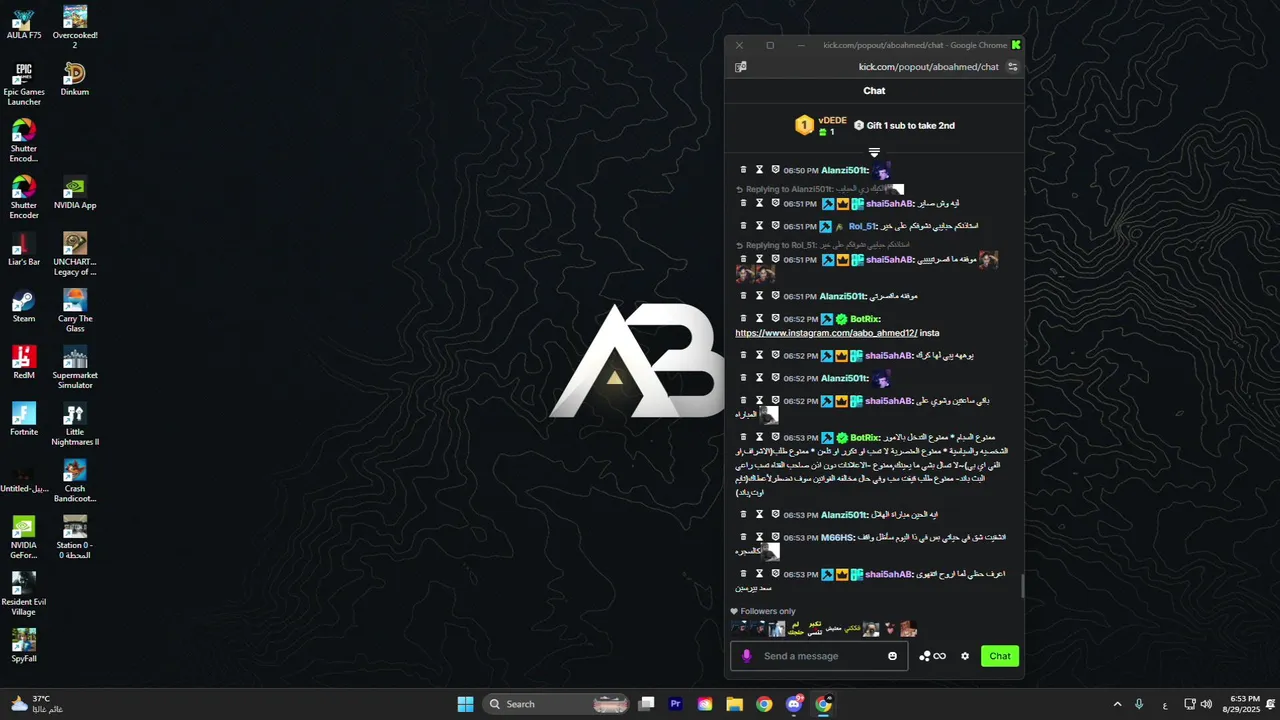Click the Replying to Rol_51 reply preview

coord(823,245)
